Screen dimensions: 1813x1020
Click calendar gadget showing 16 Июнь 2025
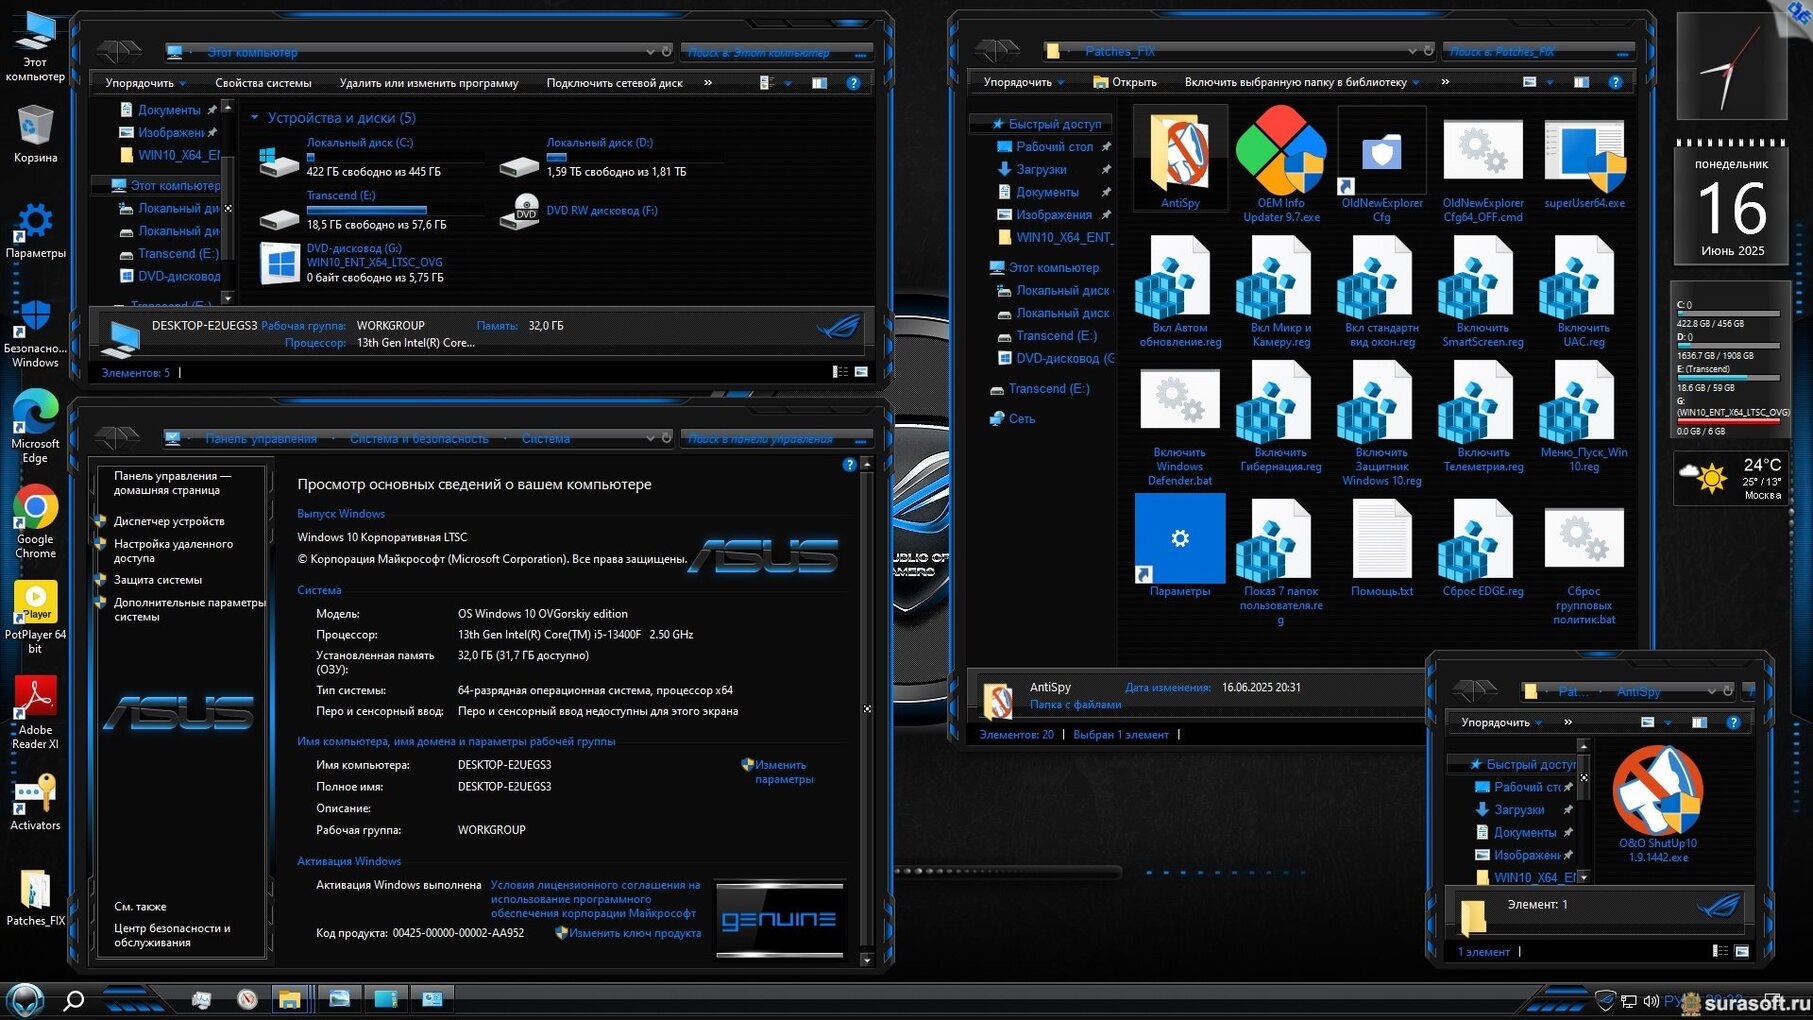click(1732, 205)
